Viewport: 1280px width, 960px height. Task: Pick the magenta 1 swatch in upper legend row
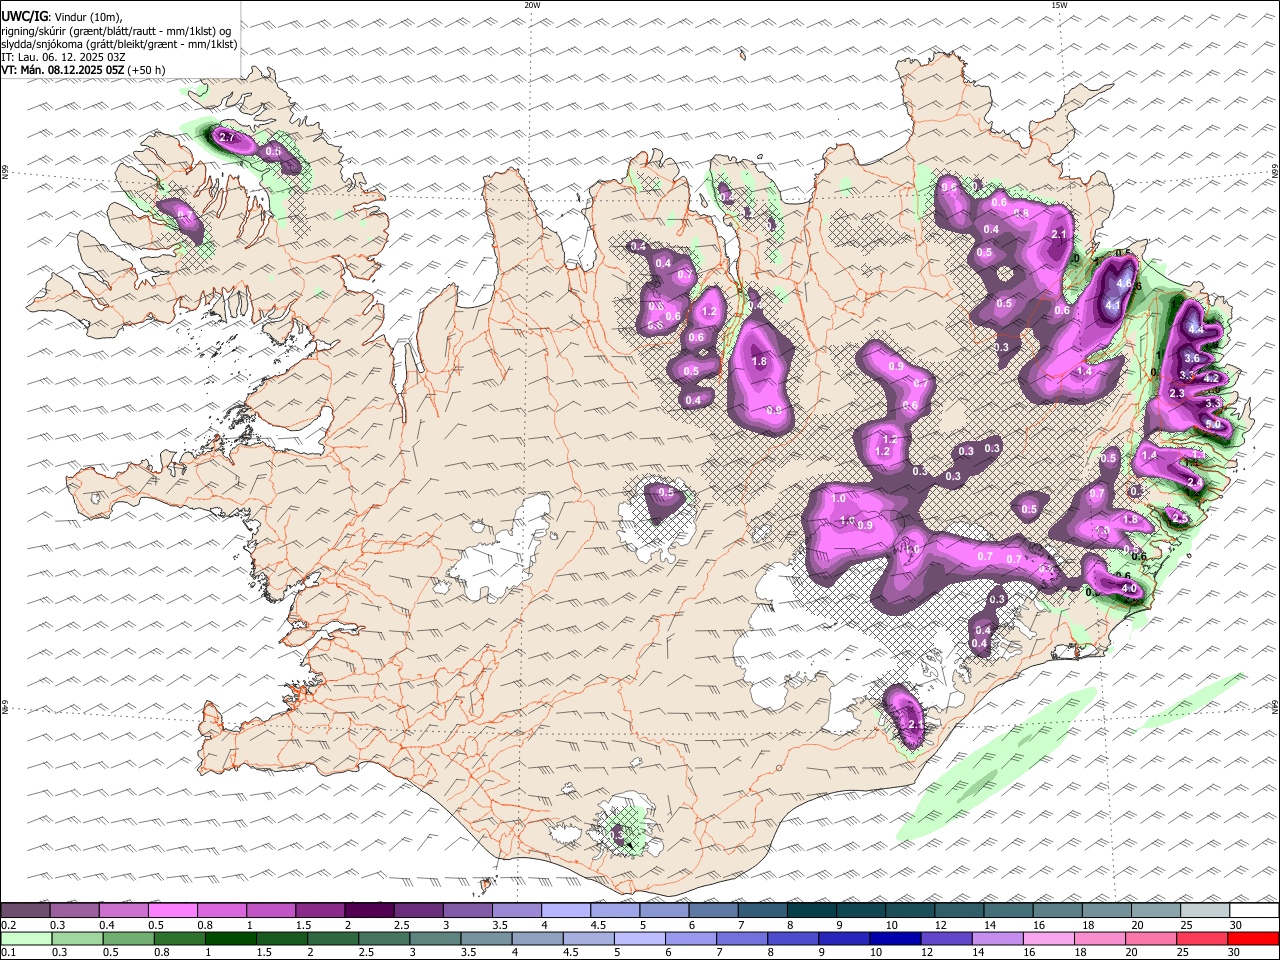(x=271, y=910)
